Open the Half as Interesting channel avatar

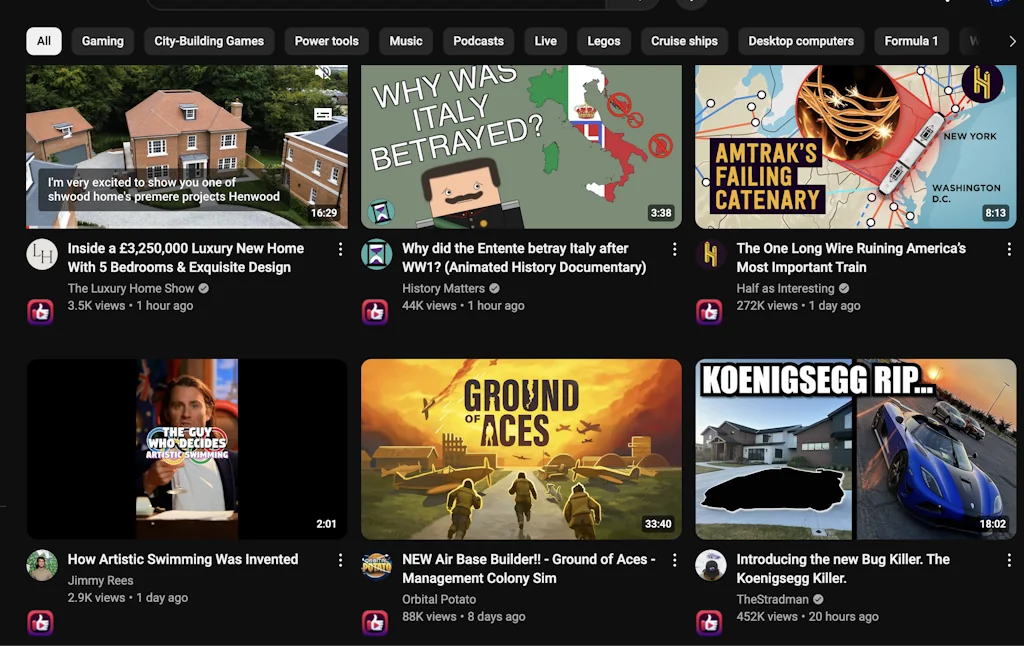[711, 255]
